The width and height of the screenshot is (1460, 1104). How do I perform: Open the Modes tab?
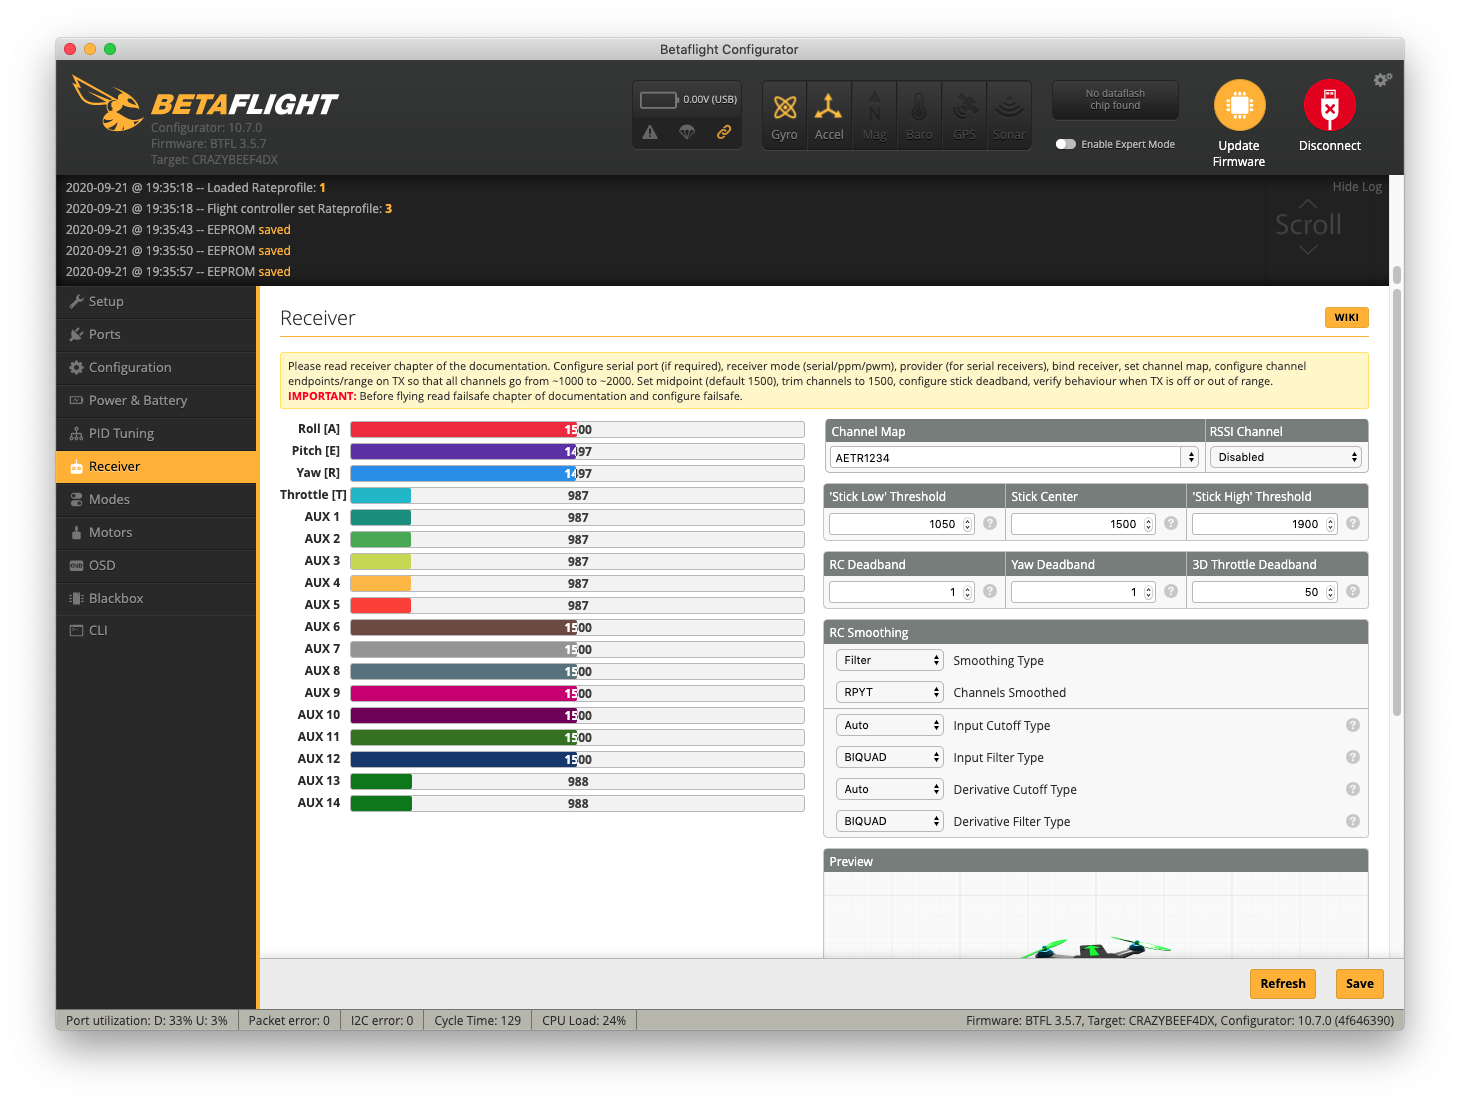click(156, 499)
